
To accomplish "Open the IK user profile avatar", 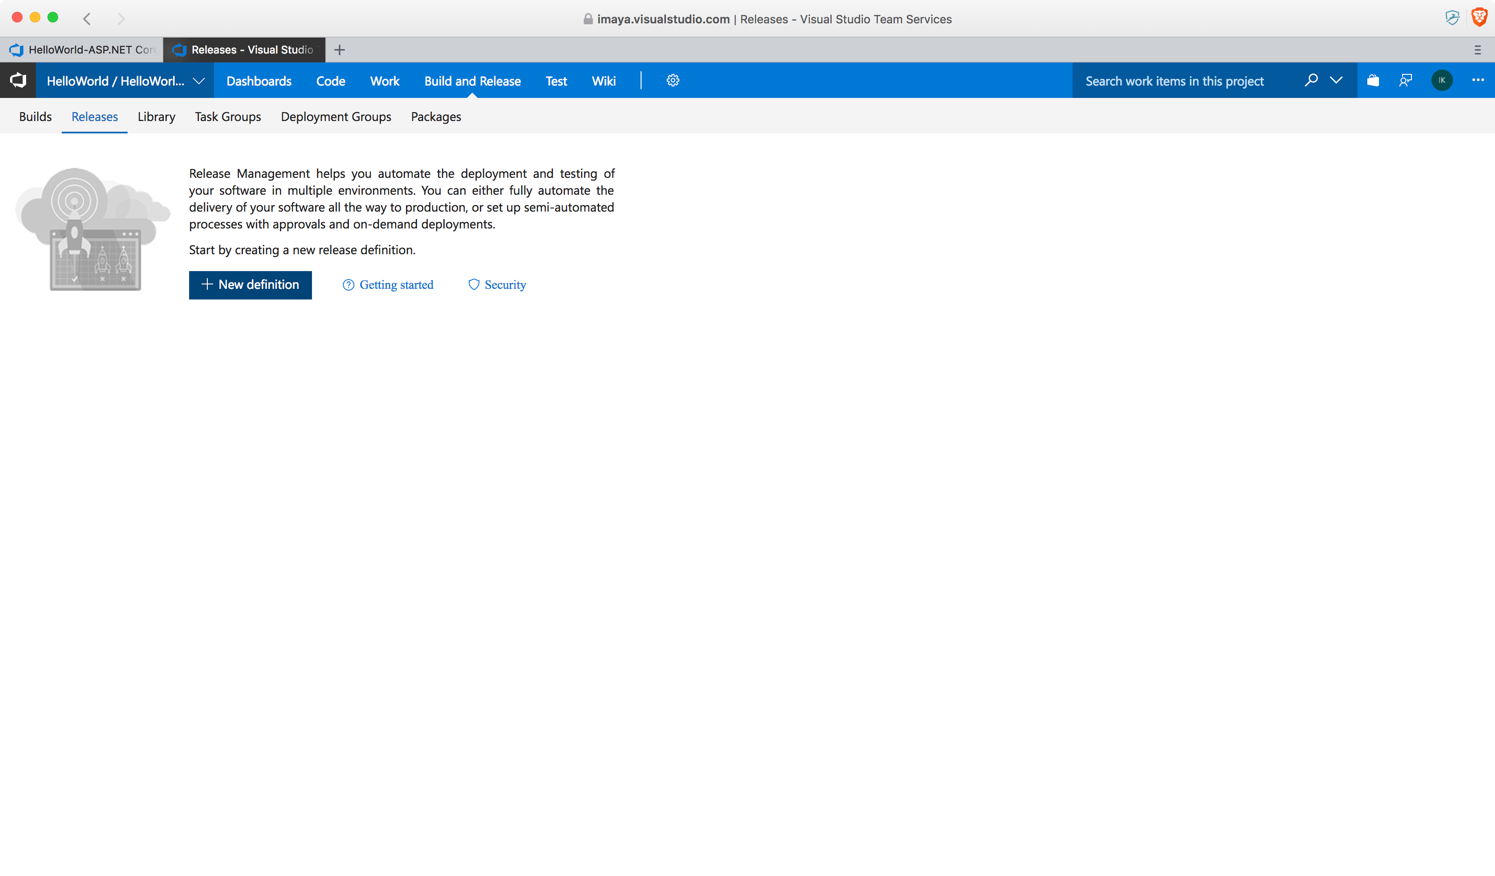I will pyautogui.click(x=1442, y=80).
